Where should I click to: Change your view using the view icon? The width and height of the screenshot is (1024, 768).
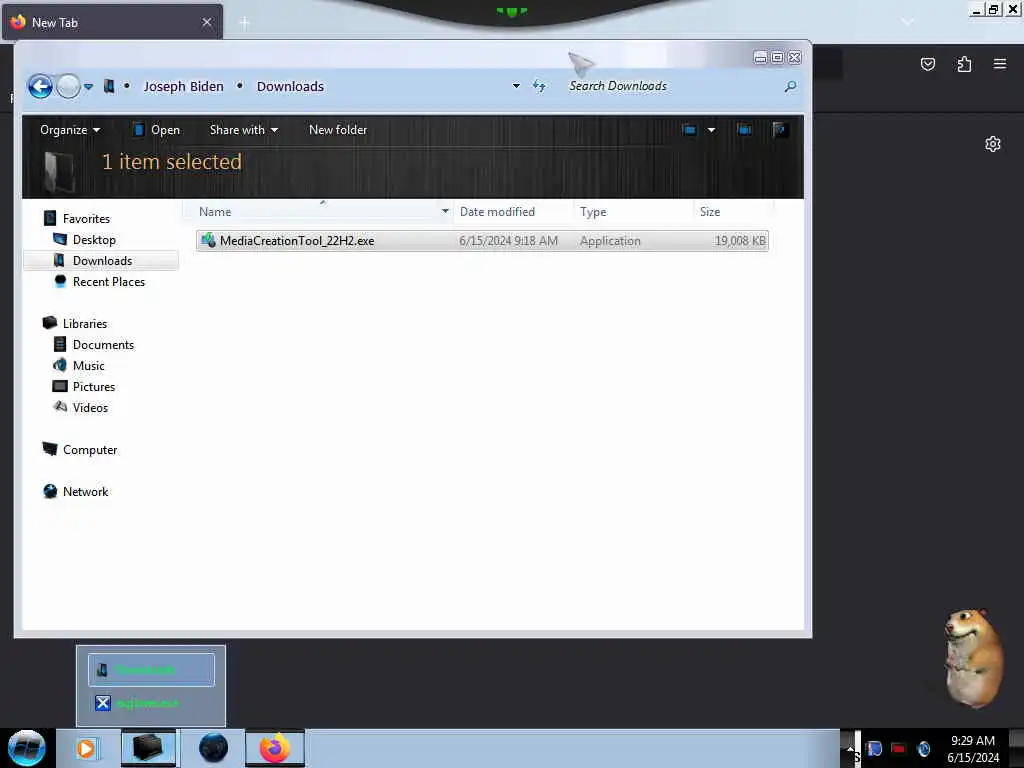(689, 130)
